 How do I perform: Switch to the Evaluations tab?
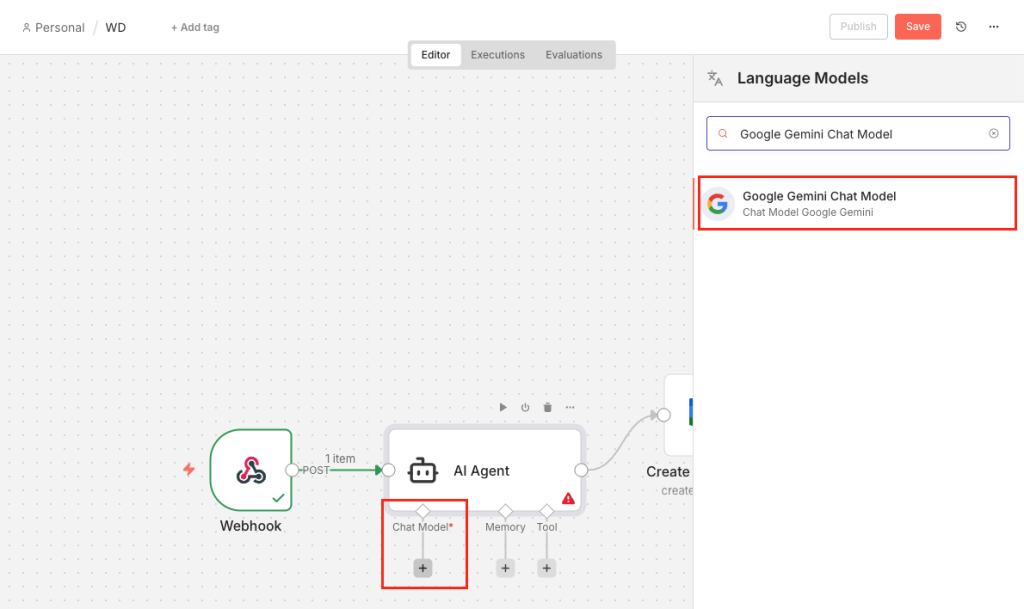pyautogui.click(x=574, y=55)
